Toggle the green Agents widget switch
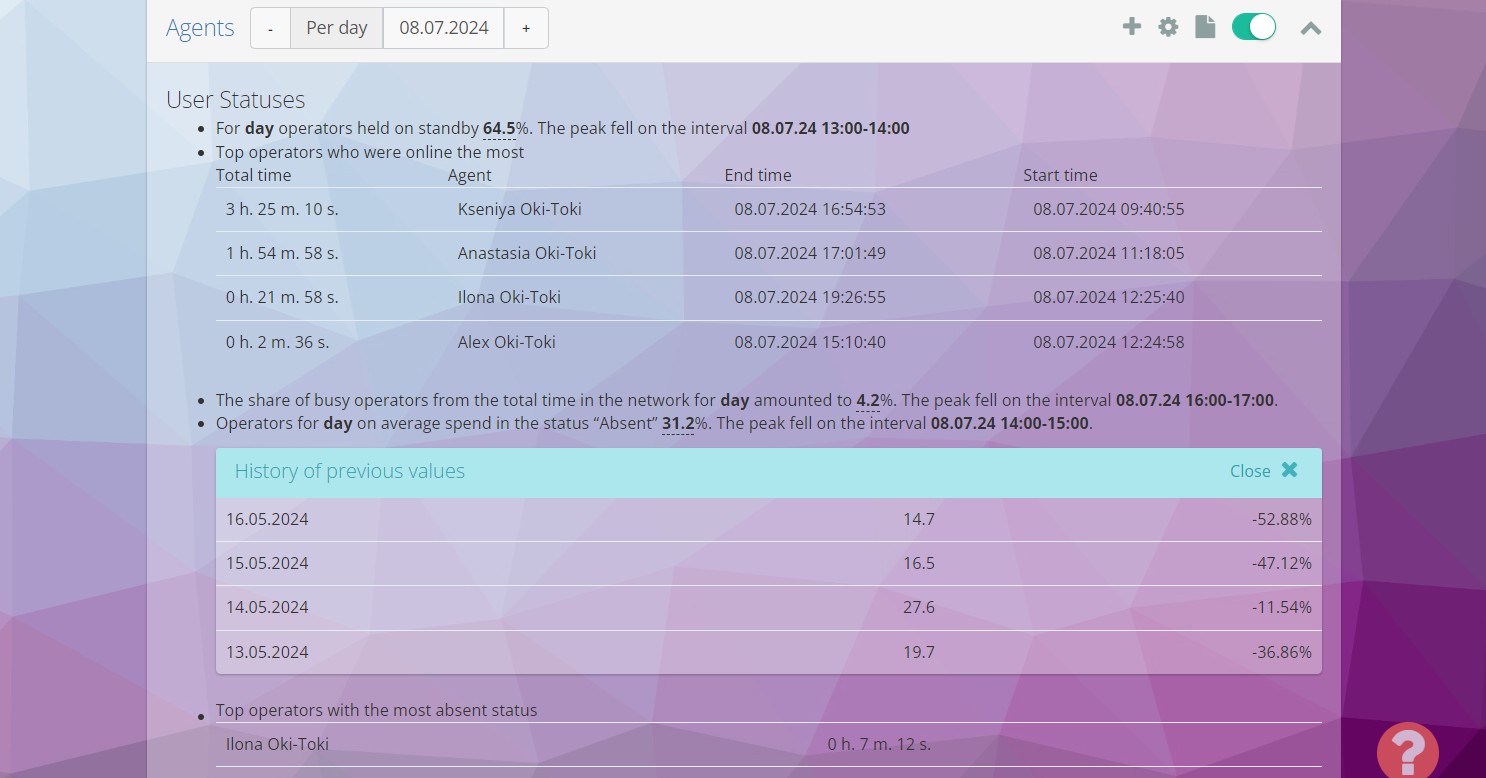The width and height of the screenshot is (1486, 778). pos(1254,27)
